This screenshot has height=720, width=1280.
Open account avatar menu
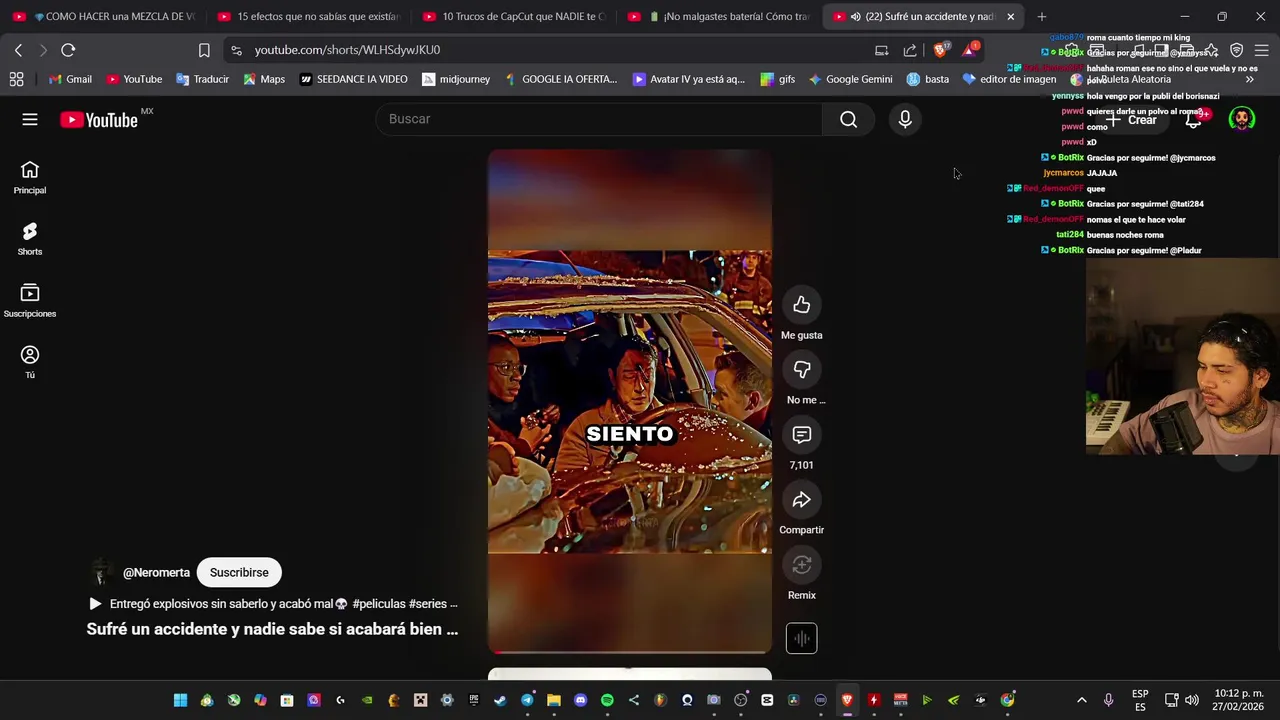[x=1241, y=119]
